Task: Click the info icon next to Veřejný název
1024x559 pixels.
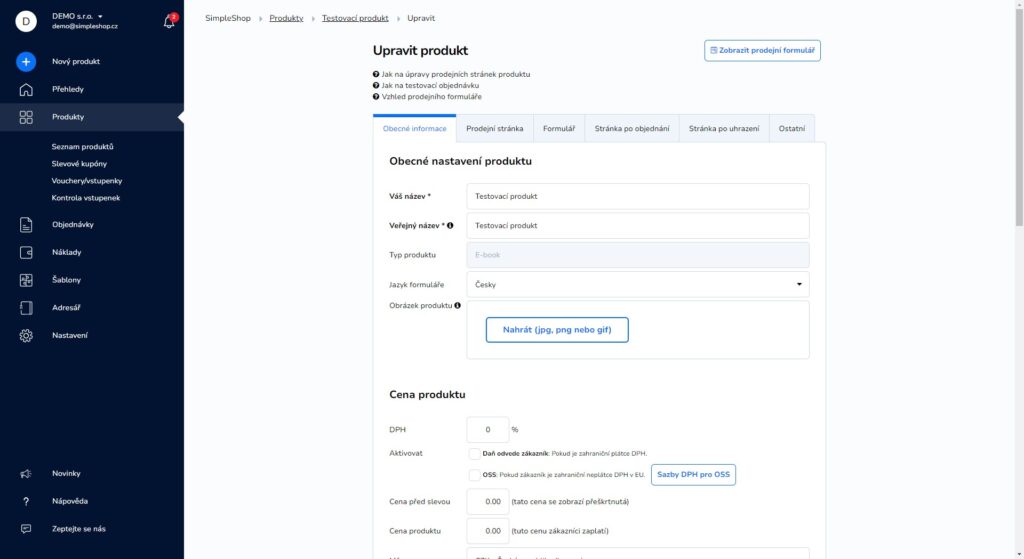Action: (x=450, y=226)
